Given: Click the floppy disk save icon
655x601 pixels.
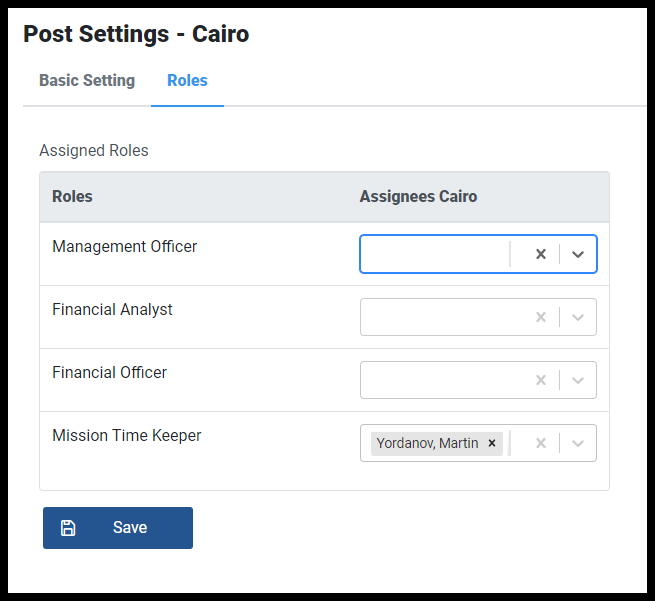Looking at the screenshot, I should [68, 528].
